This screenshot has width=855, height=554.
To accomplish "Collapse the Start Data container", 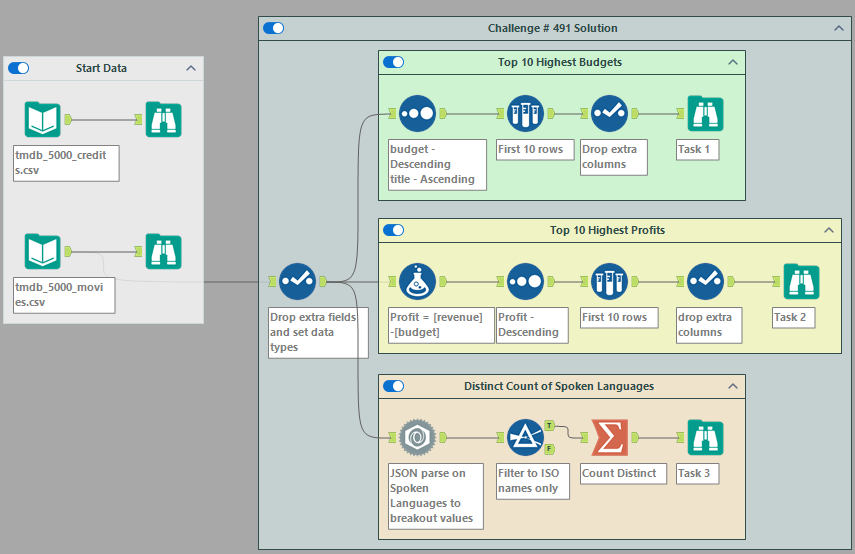I will click(x=191, y=68).
